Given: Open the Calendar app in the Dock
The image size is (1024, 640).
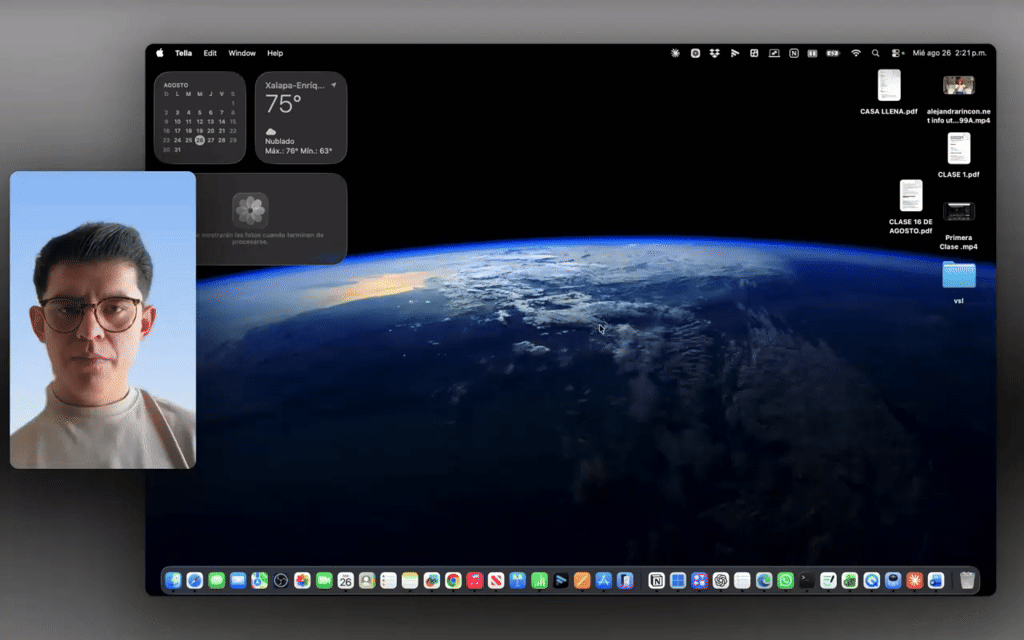Looking at the screenshot, I should (345, 580).
